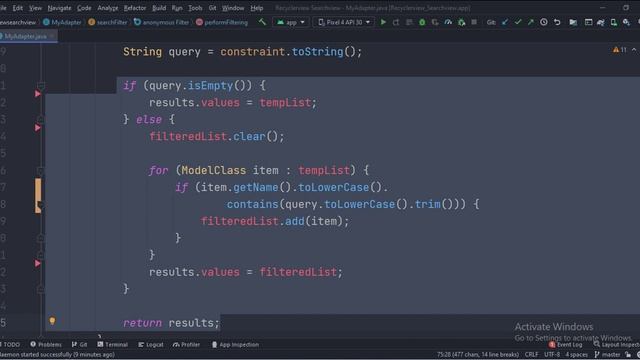The height and width of the screenshot is (360, 640).
Task: Open the View menu
Action: (x=35, y=8)
